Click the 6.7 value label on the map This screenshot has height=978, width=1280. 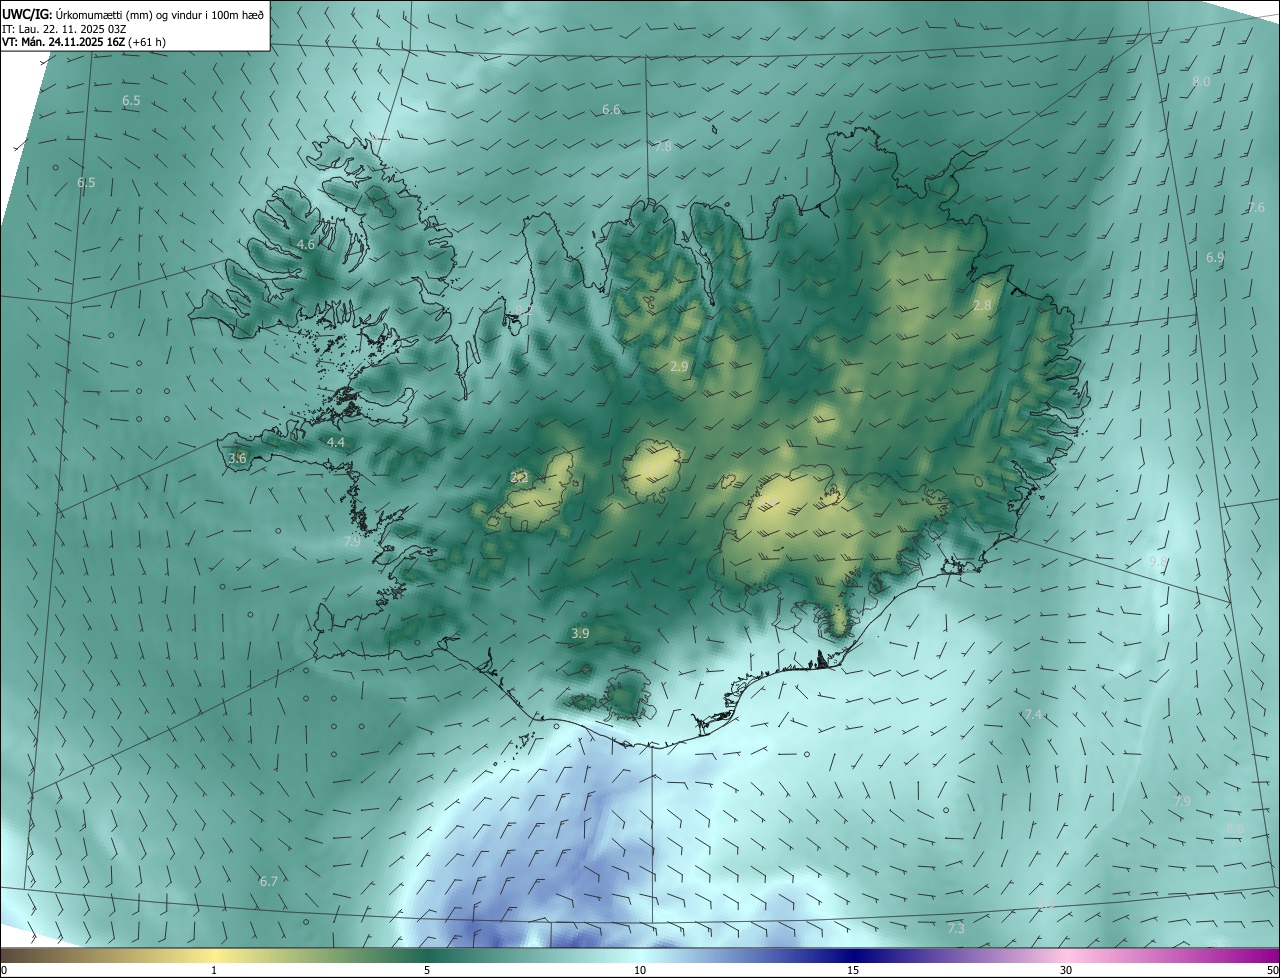click(x=268, y=881)
